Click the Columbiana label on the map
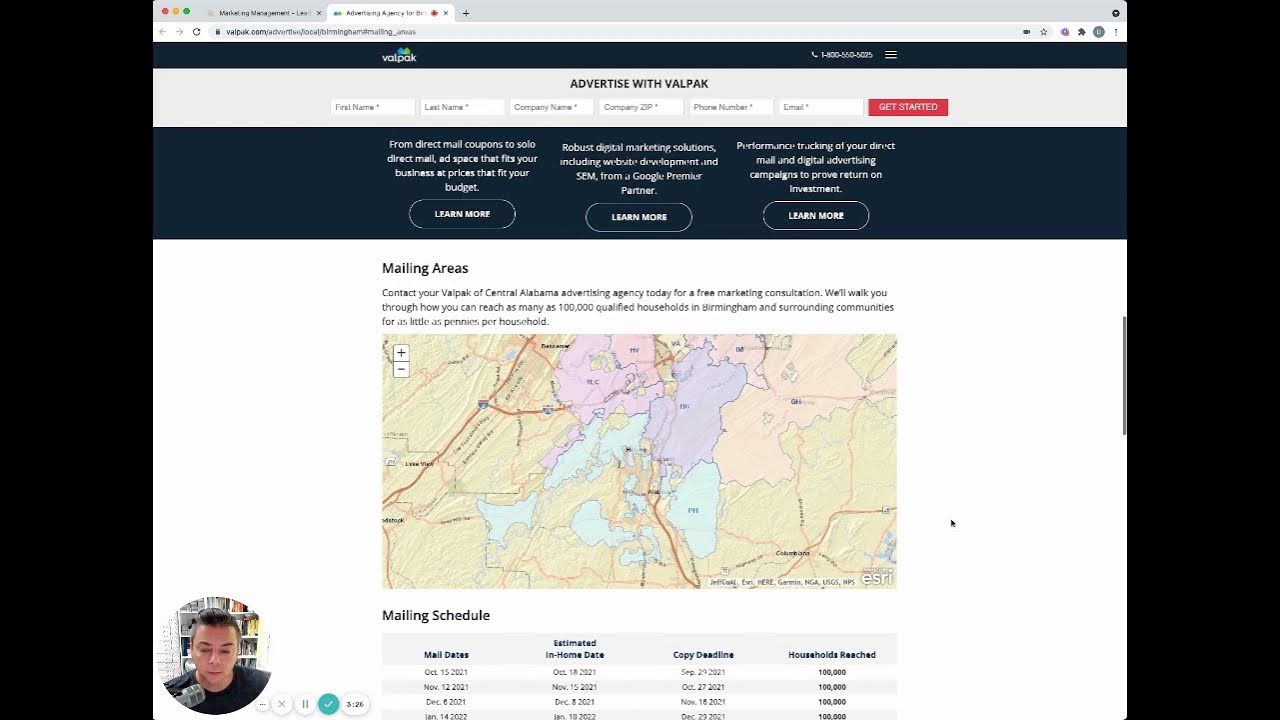Viewport: 1280px width, 720px height. [793, 553]
